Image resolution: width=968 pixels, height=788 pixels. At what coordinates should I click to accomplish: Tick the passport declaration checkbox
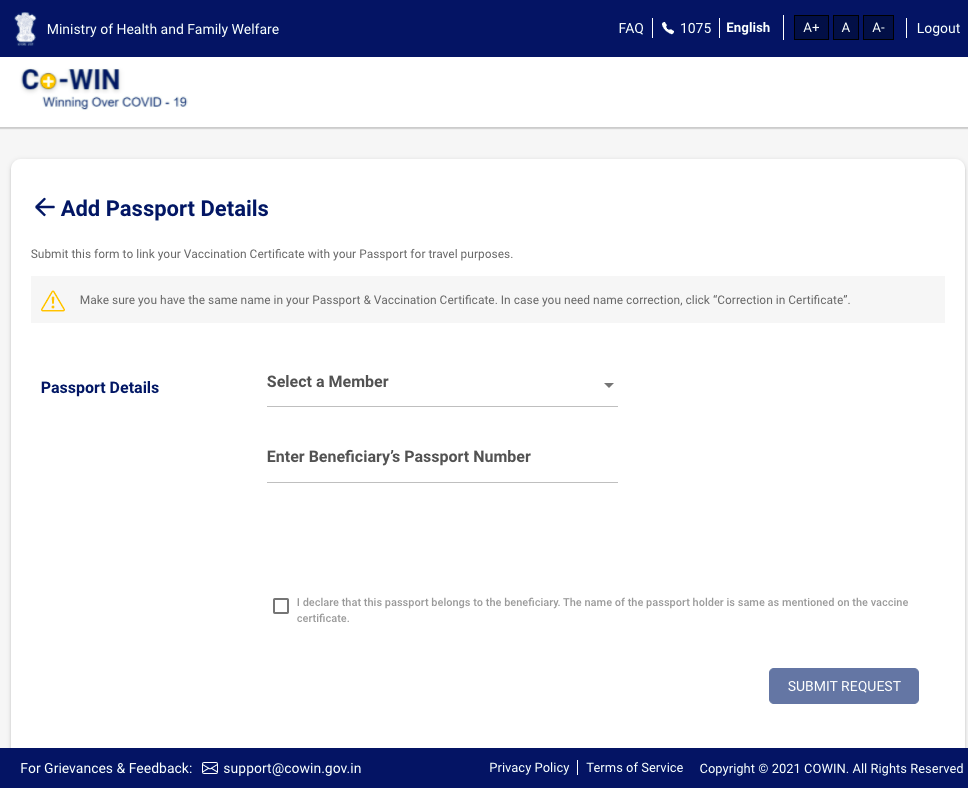[281, 606]
